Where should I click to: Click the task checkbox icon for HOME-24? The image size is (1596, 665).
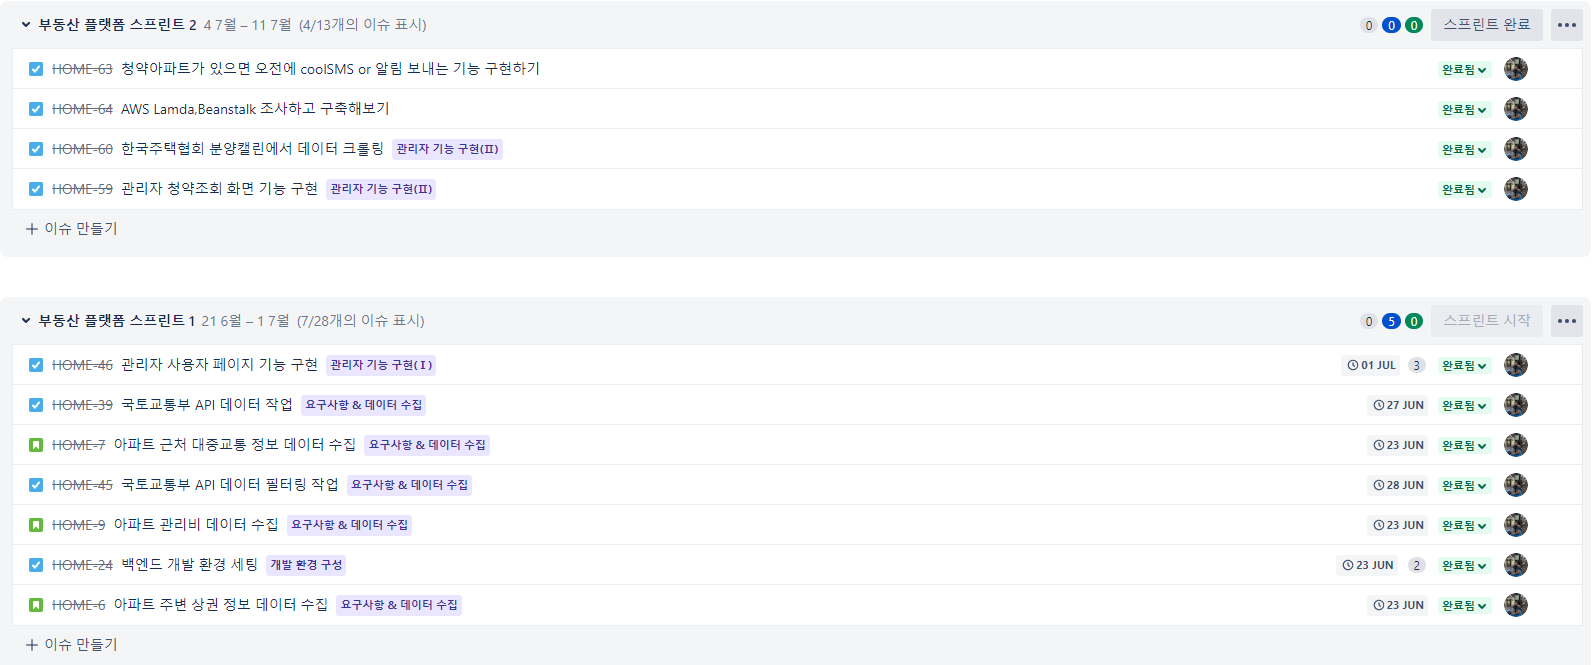(x=36, y=565)
